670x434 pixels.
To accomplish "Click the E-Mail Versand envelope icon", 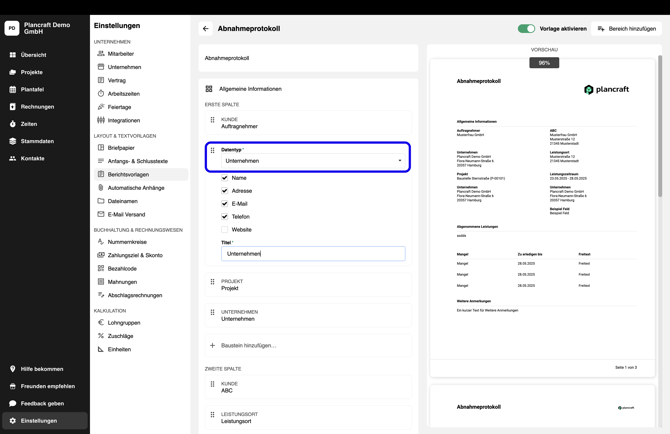I will [101, 214].
